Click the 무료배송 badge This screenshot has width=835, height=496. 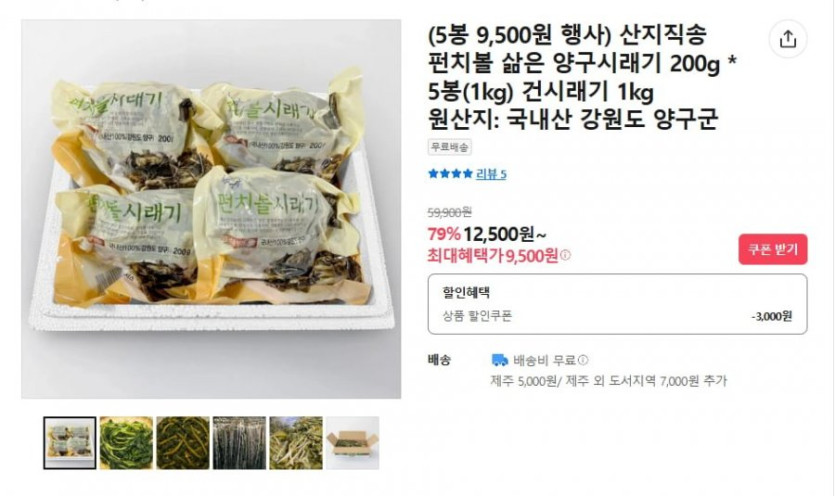[x=449, y=147]
